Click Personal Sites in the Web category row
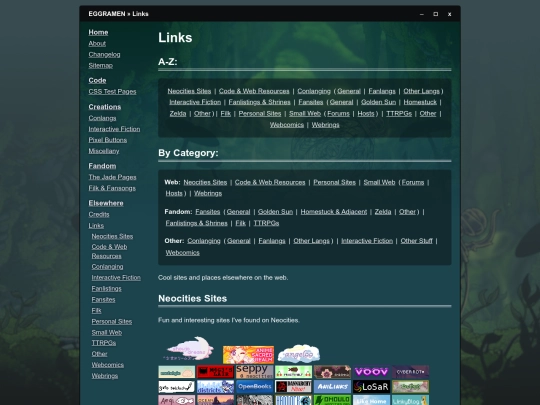540x405 pixels. click(x=334, y=183)
